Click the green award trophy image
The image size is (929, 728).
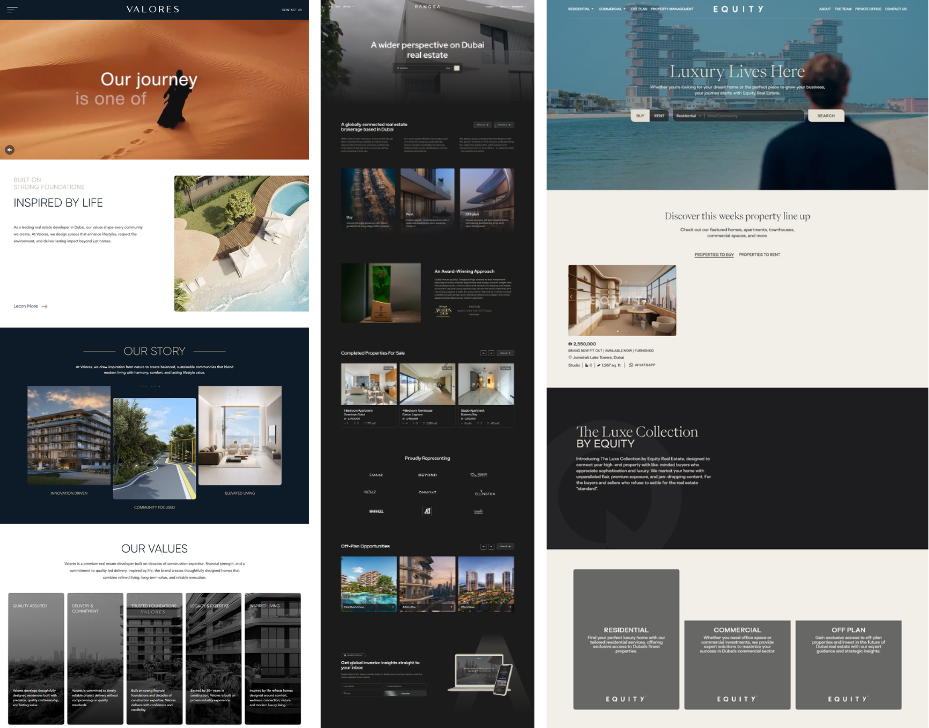[381, 293]
